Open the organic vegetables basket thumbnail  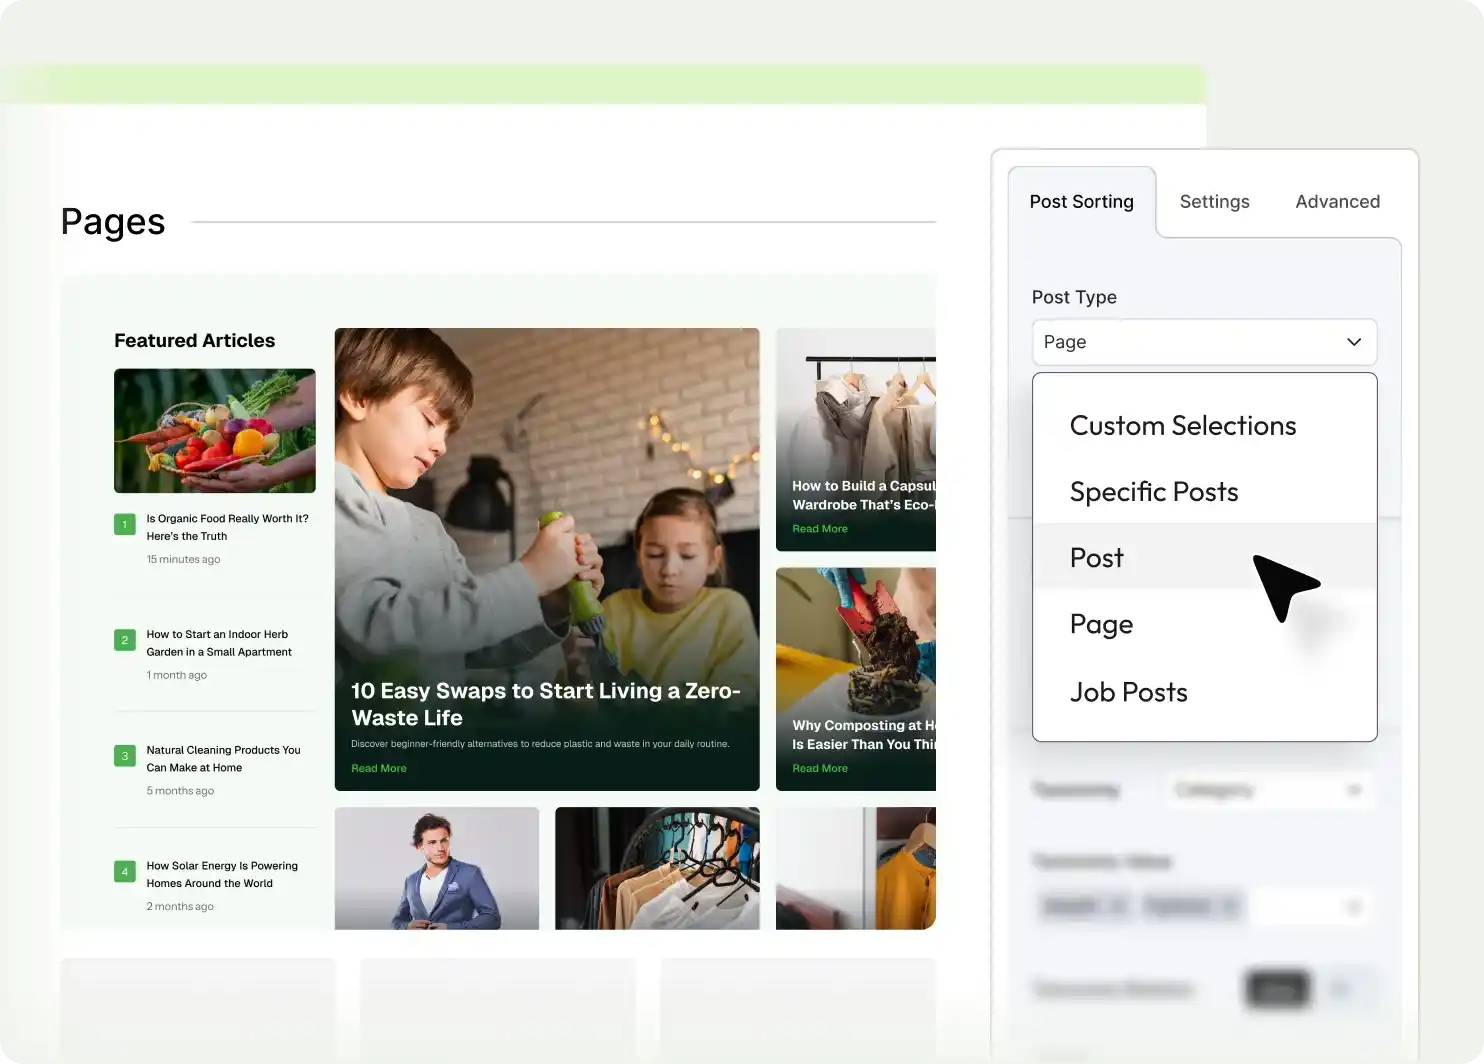(x=215, y=431)
